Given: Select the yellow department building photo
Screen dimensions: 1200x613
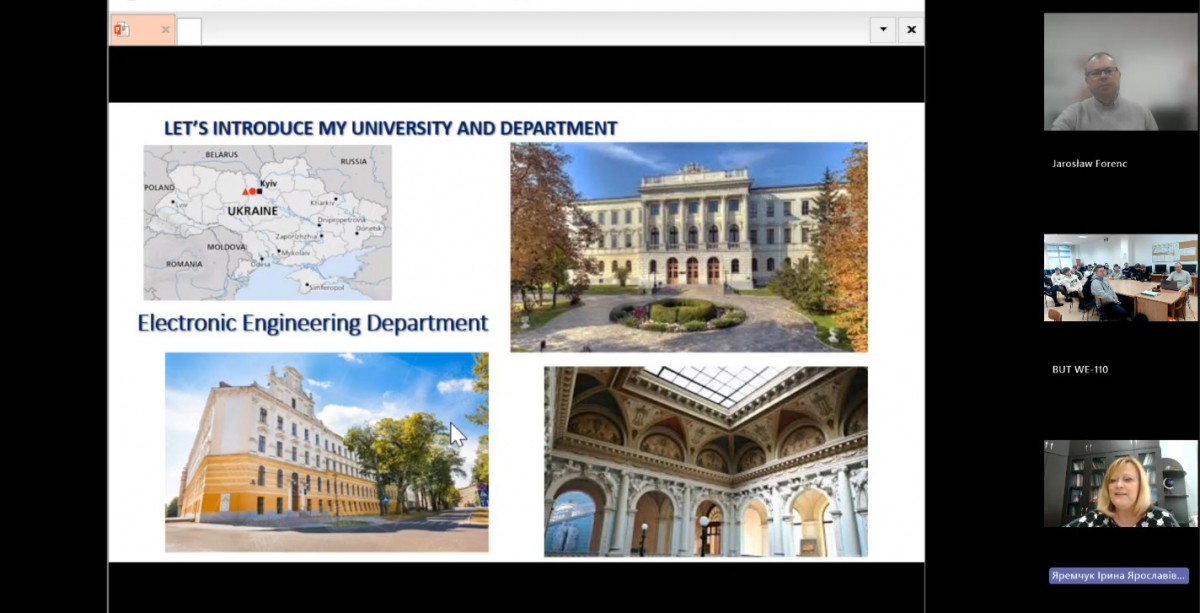Looking at the screenshot, I should [x=326, y=451].
